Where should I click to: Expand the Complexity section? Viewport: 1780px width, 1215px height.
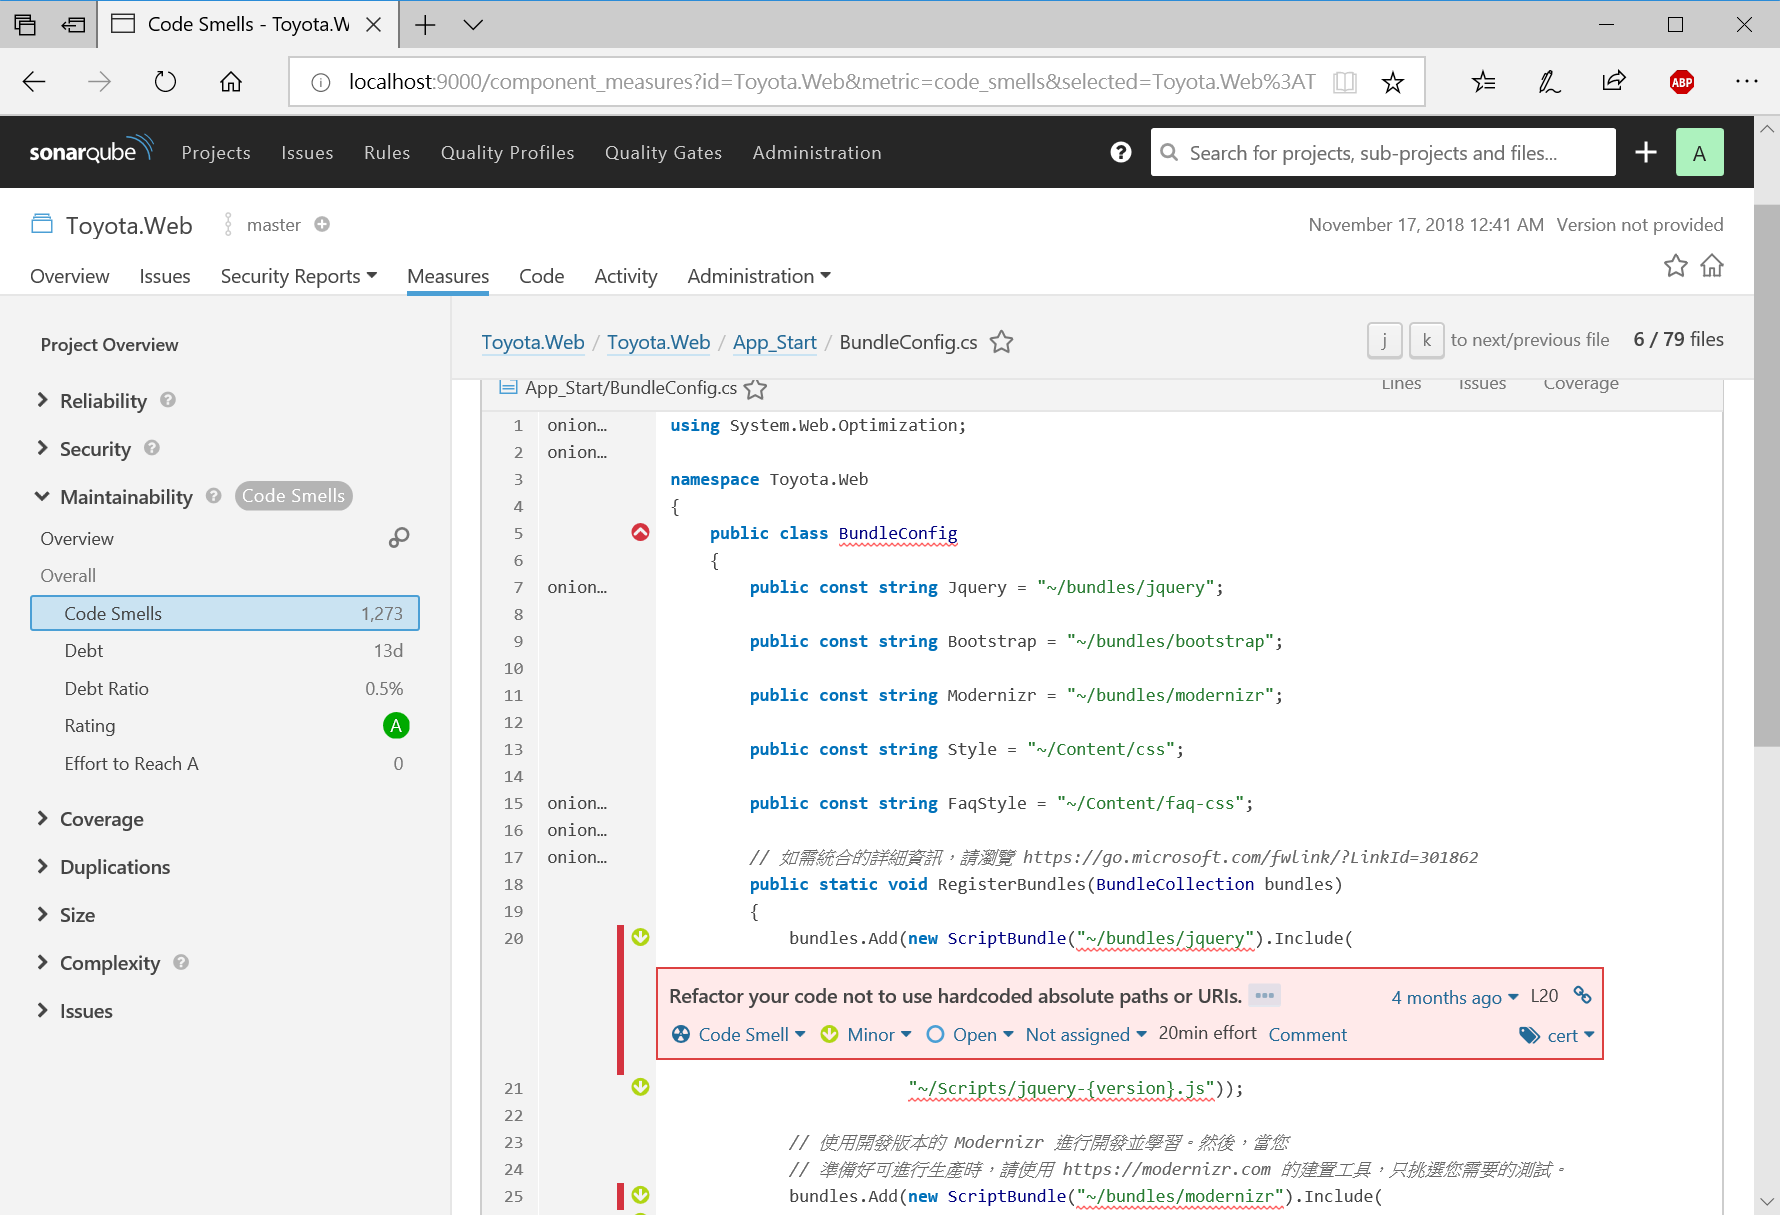click(98, 962)
